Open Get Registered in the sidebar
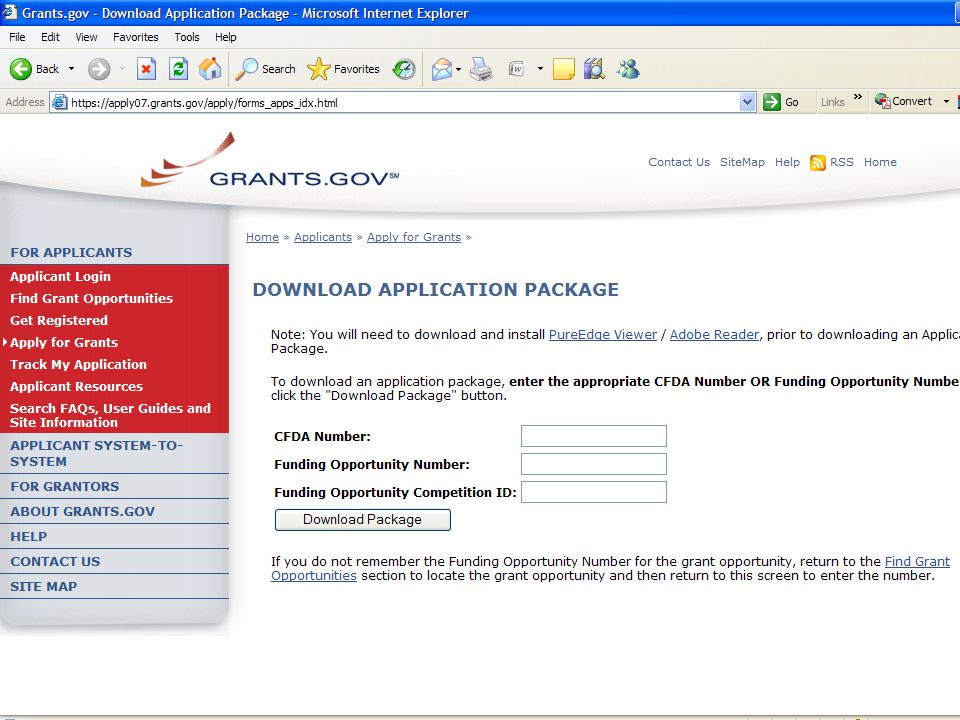Screen dimensions: 960x720 coord(59,321)
